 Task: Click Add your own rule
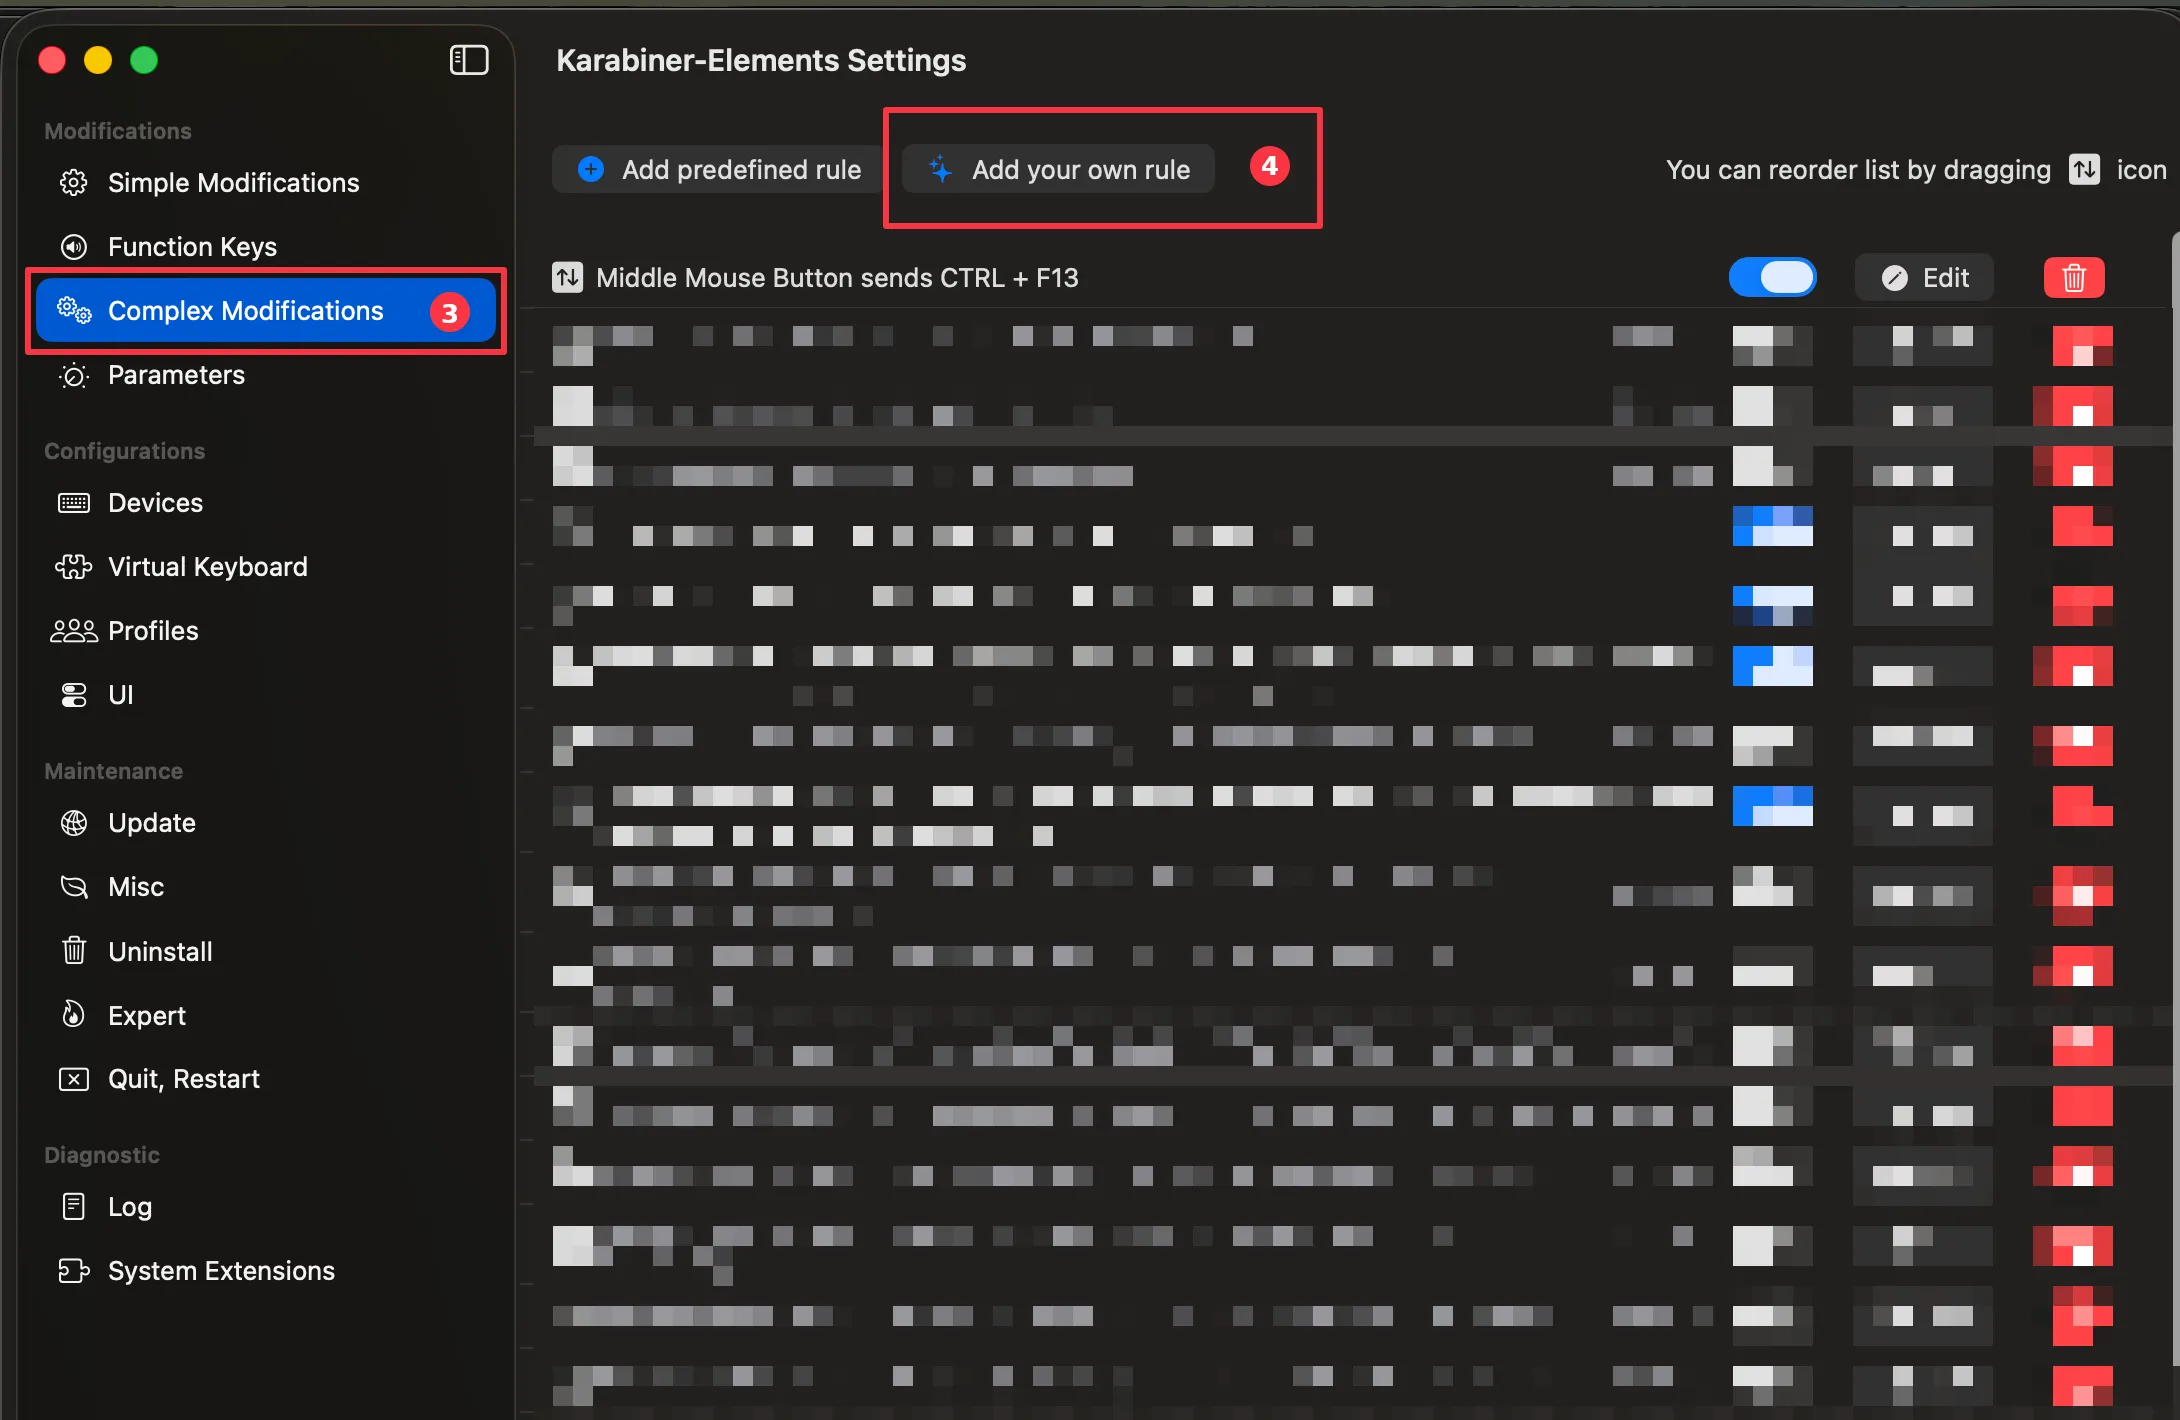tap(1058, 169)
